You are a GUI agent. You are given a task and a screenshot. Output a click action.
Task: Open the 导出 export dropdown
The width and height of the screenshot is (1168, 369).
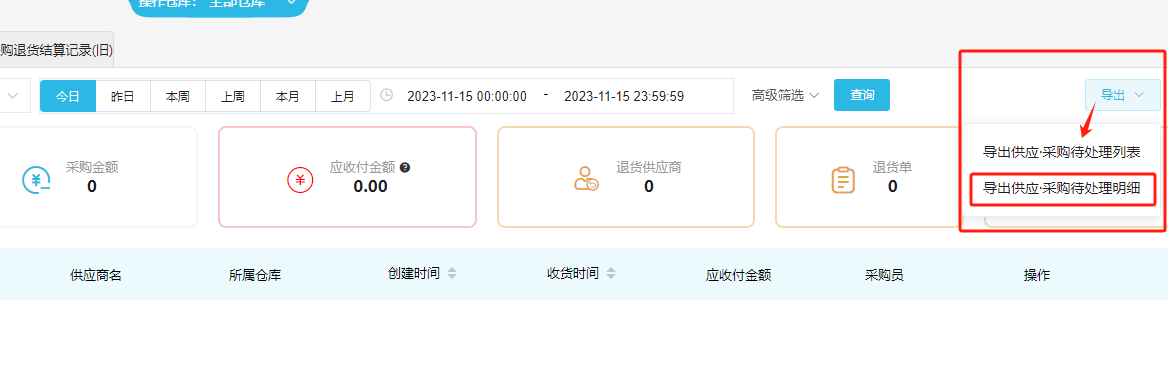[x=1123, y=95]
